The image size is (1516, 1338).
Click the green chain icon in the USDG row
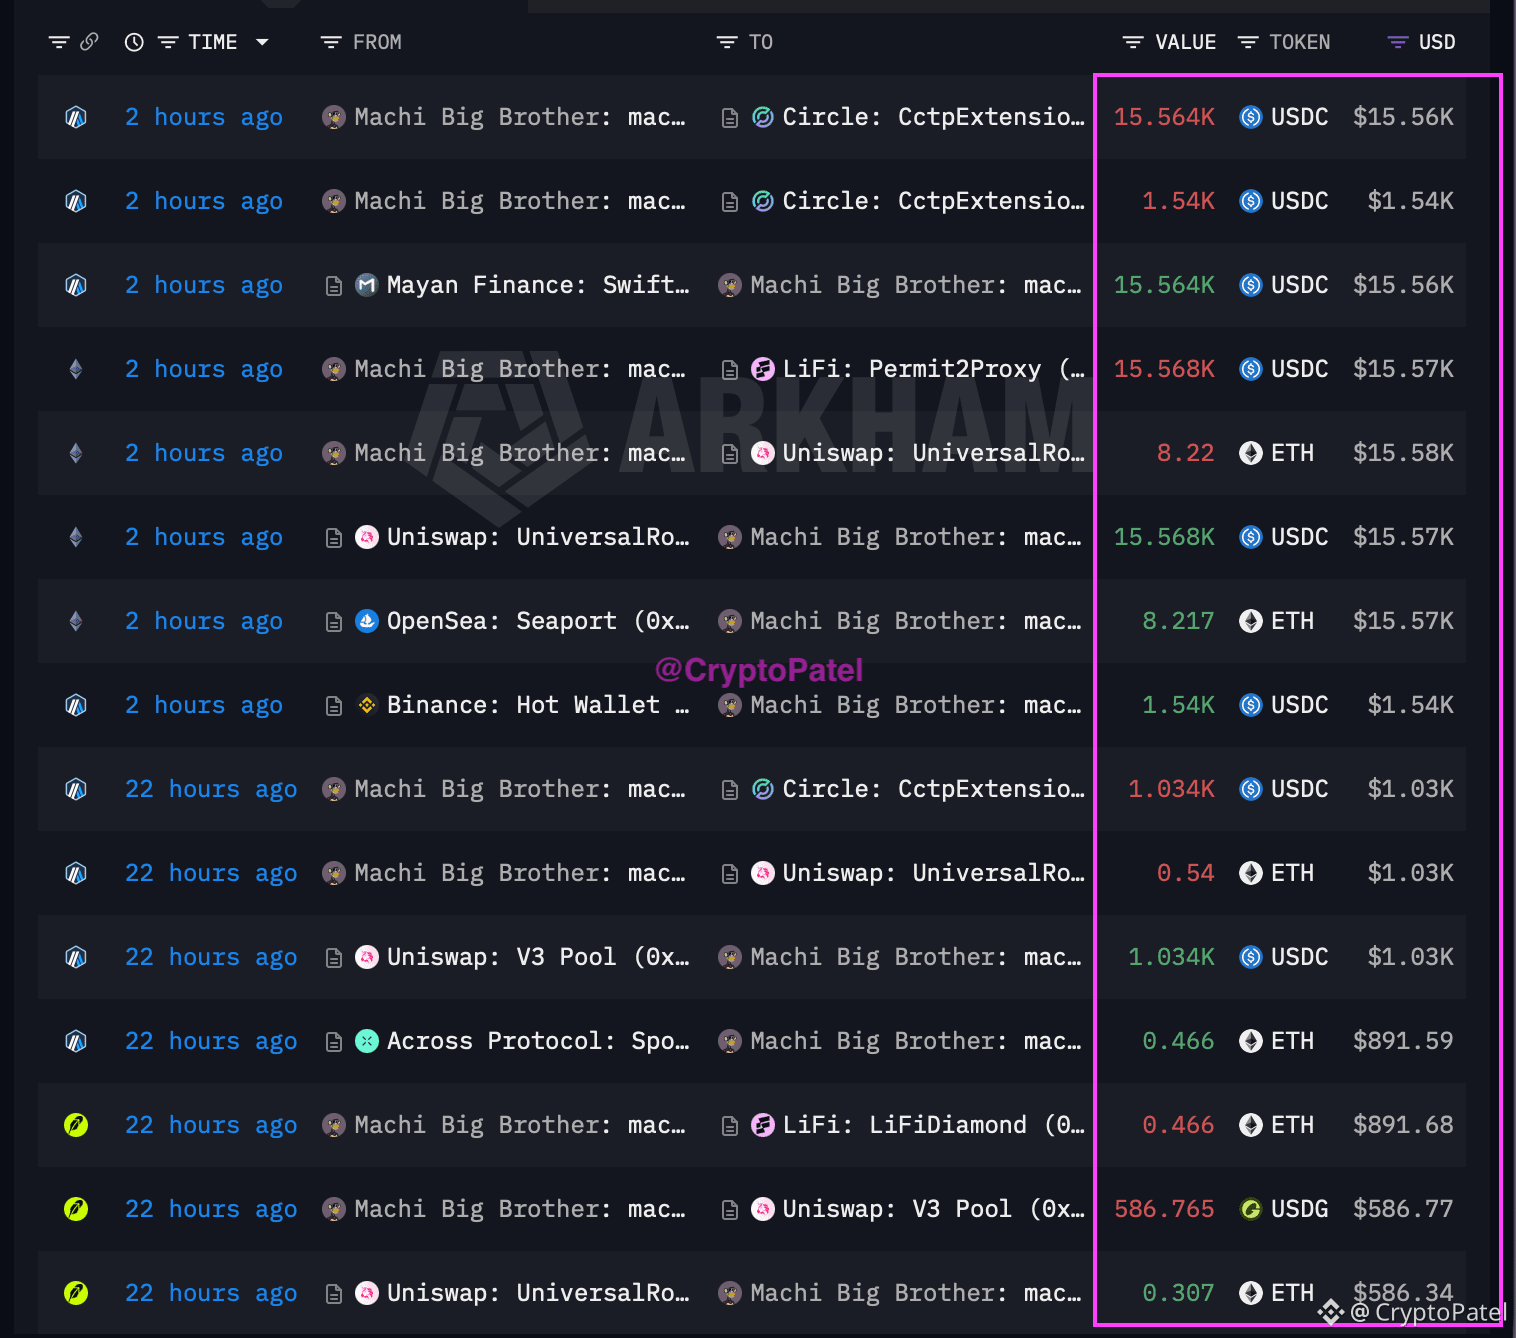(x=76, y=1209)
